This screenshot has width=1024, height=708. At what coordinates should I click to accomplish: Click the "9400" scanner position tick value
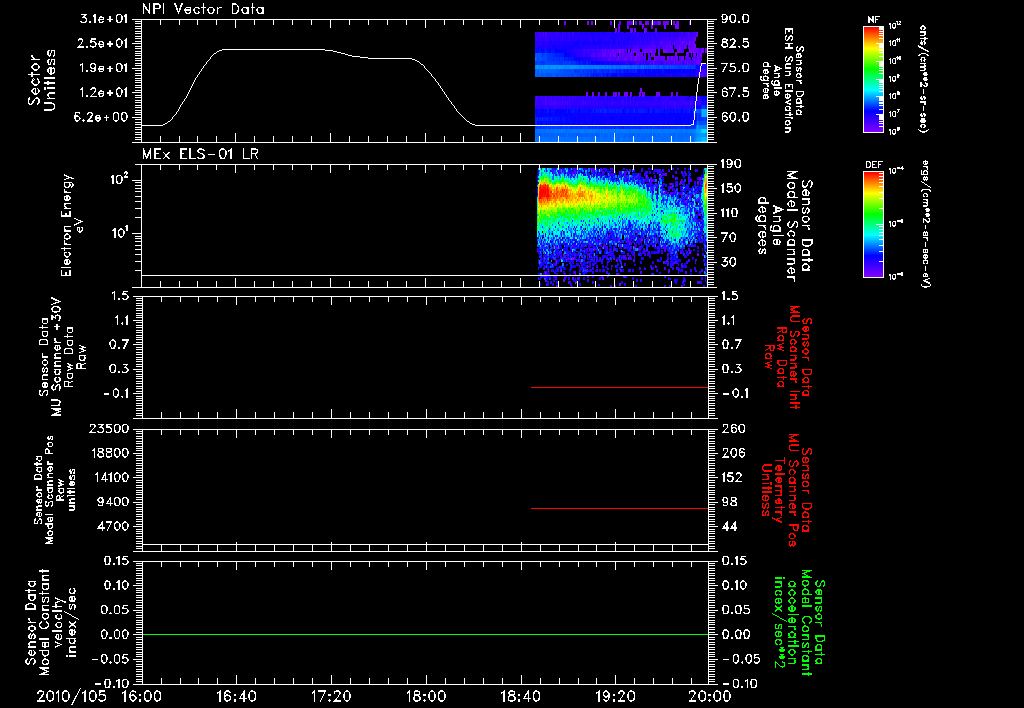(x=112, y=502)
